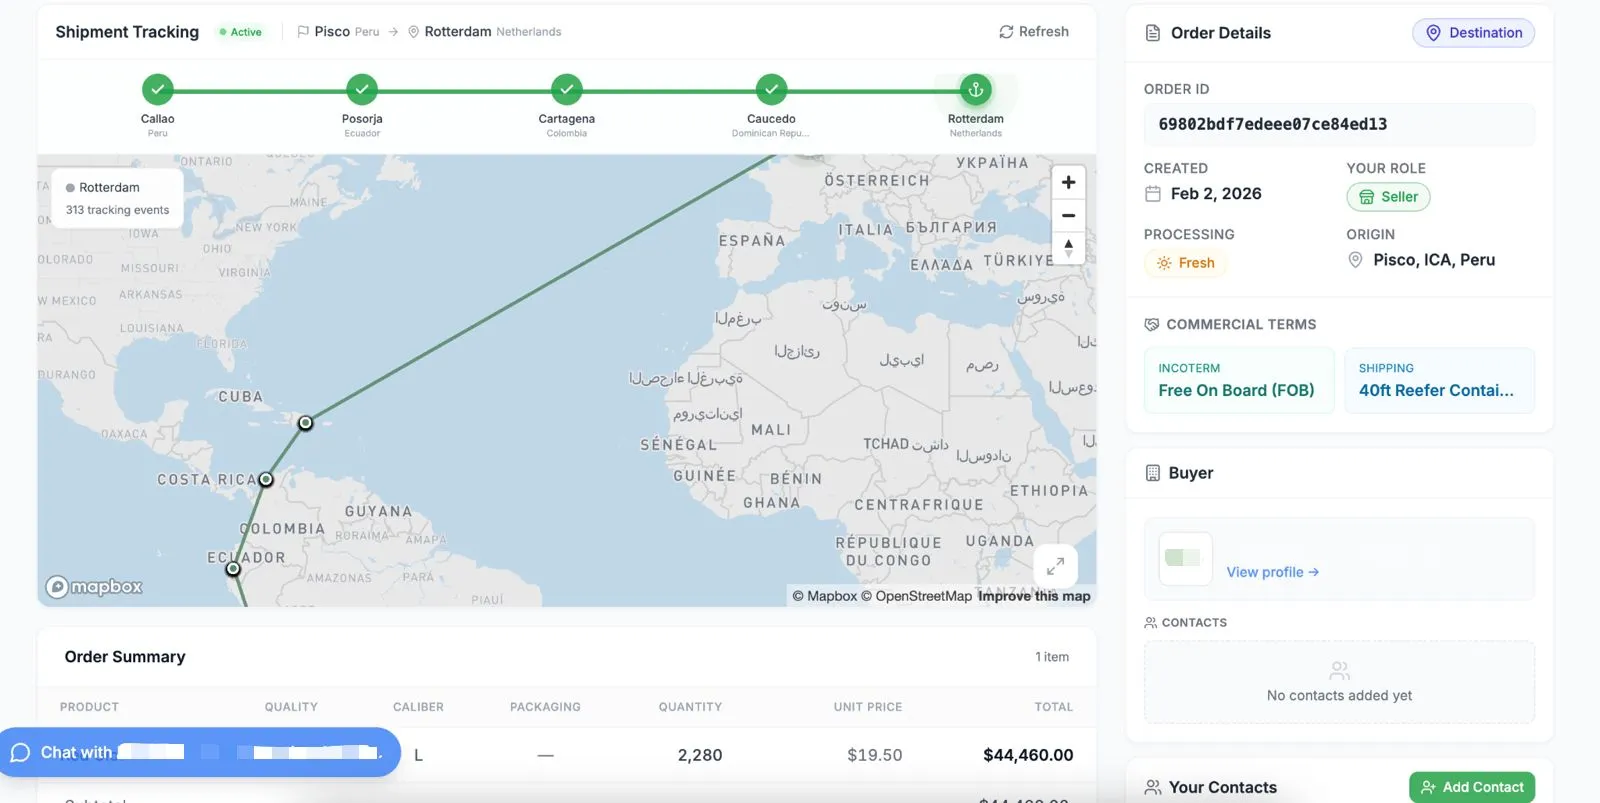Screen dimensions: 1600x803
Task: Click the Buyer building icon
Action: pyautogui.click(x=1153, y=473)
